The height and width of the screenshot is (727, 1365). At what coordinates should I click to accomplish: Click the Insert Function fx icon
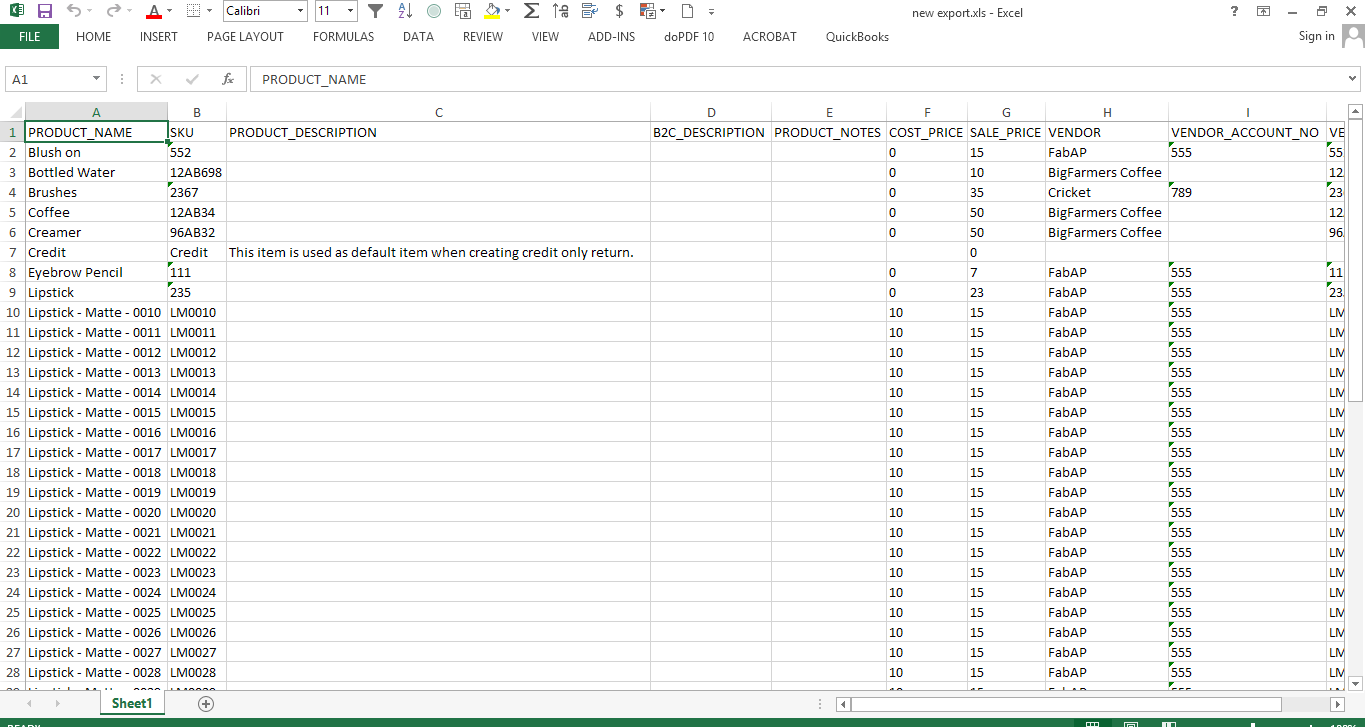pyautogui.click(x=228, y=79)
